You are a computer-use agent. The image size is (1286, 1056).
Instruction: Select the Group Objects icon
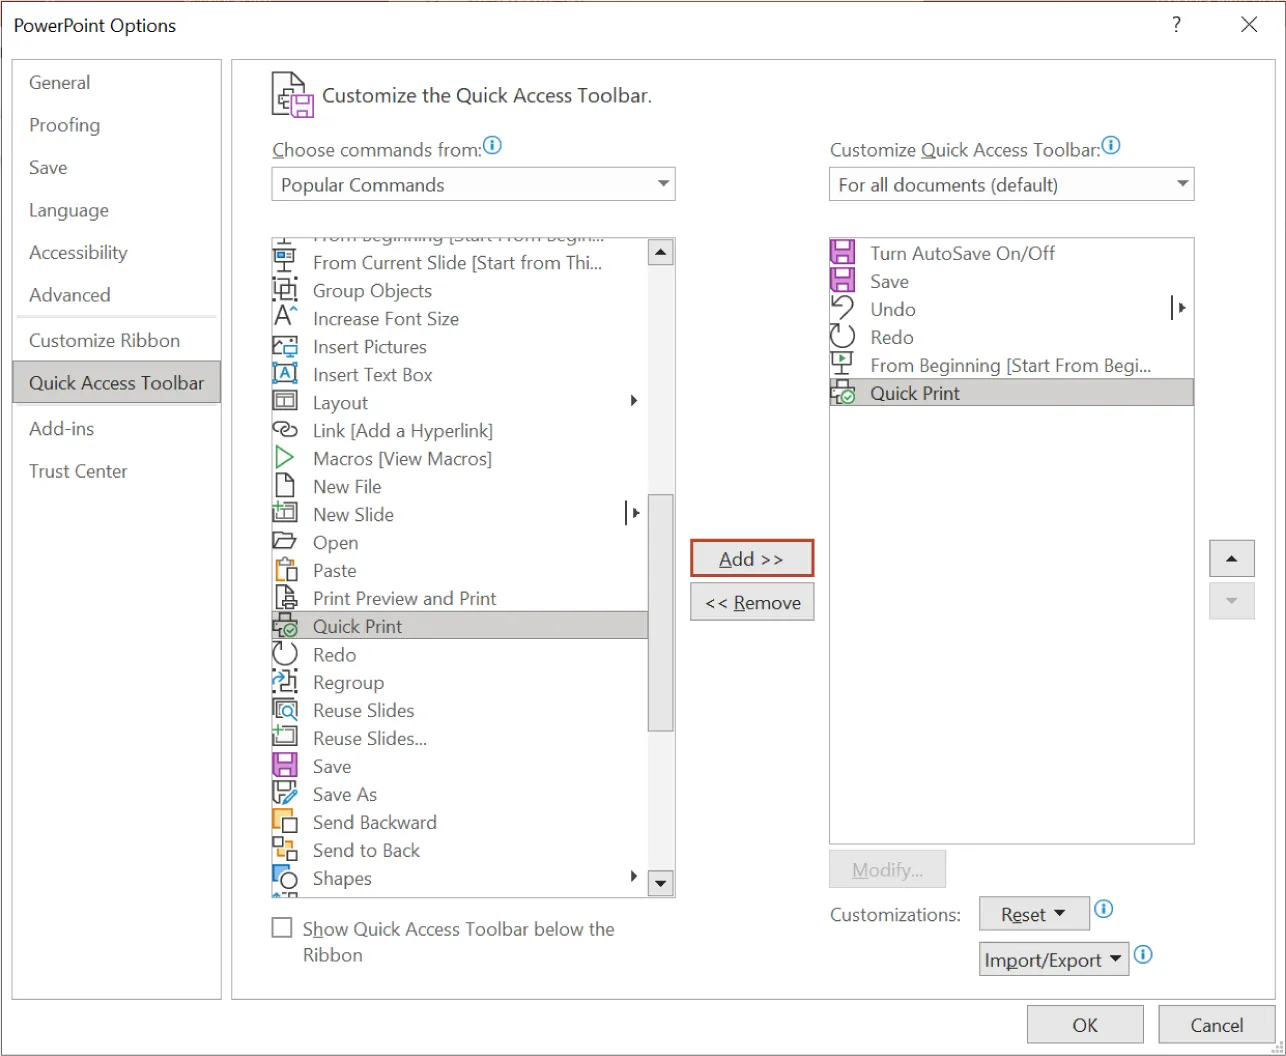coord(285,290)
